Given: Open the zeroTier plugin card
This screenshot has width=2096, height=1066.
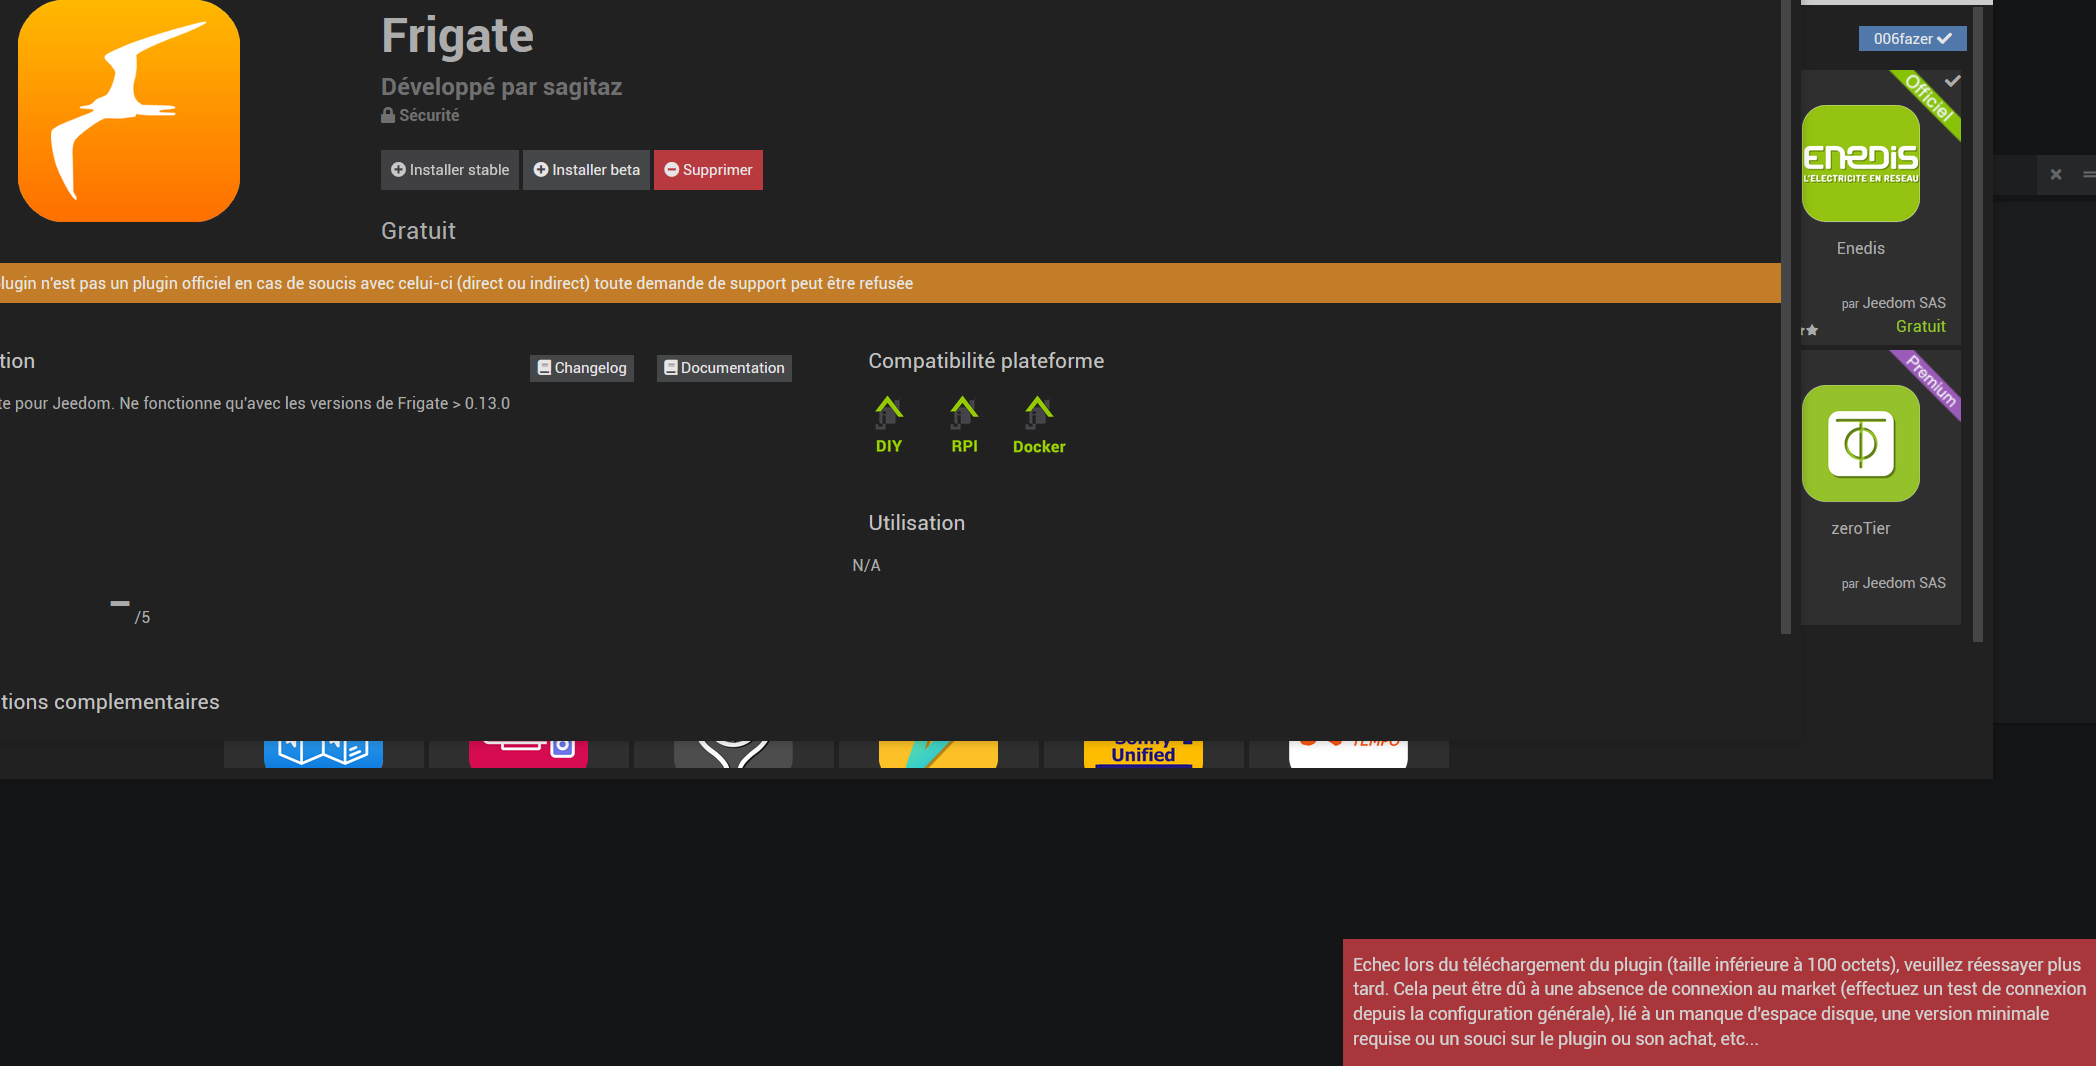Looking at the screenshot, I should (x=1880, y=487).
